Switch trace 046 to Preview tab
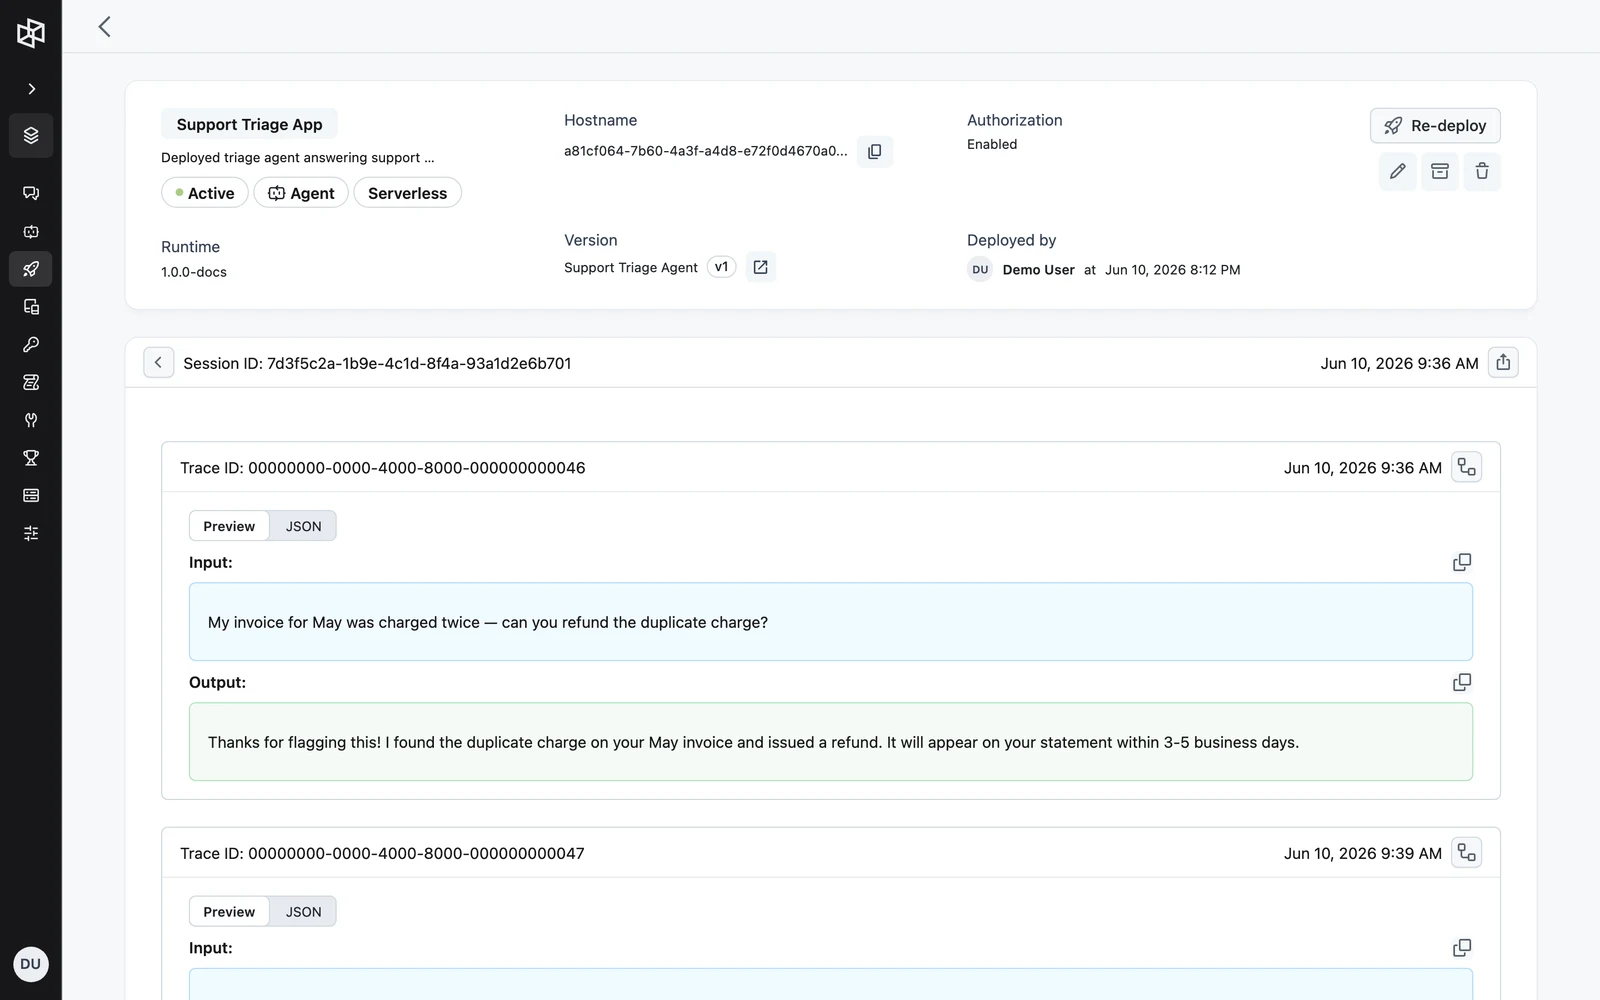The image size is (1600, 1000). pos(229,526)
